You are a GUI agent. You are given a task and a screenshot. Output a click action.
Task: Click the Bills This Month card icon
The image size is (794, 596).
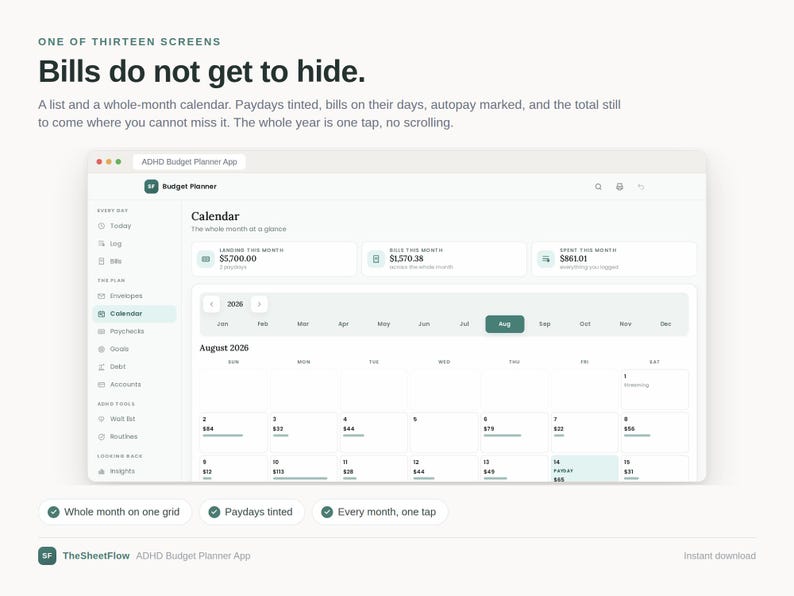point(376,259)
